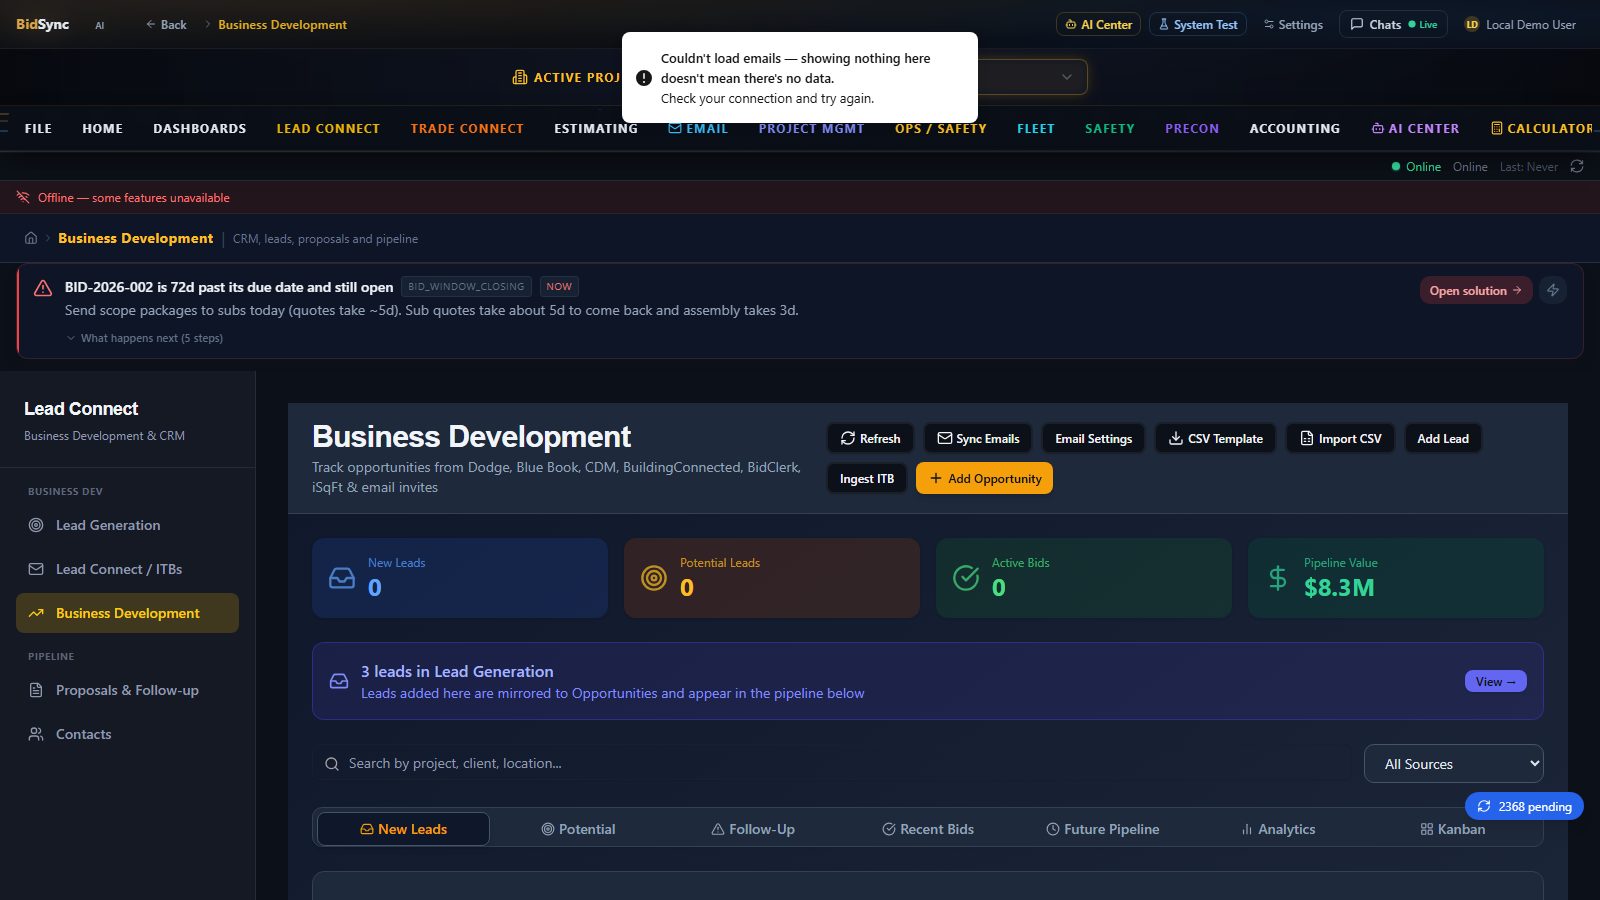Switch to the Analytics tab
The image size is (1600, 900).
click(x=1278, y=829)
